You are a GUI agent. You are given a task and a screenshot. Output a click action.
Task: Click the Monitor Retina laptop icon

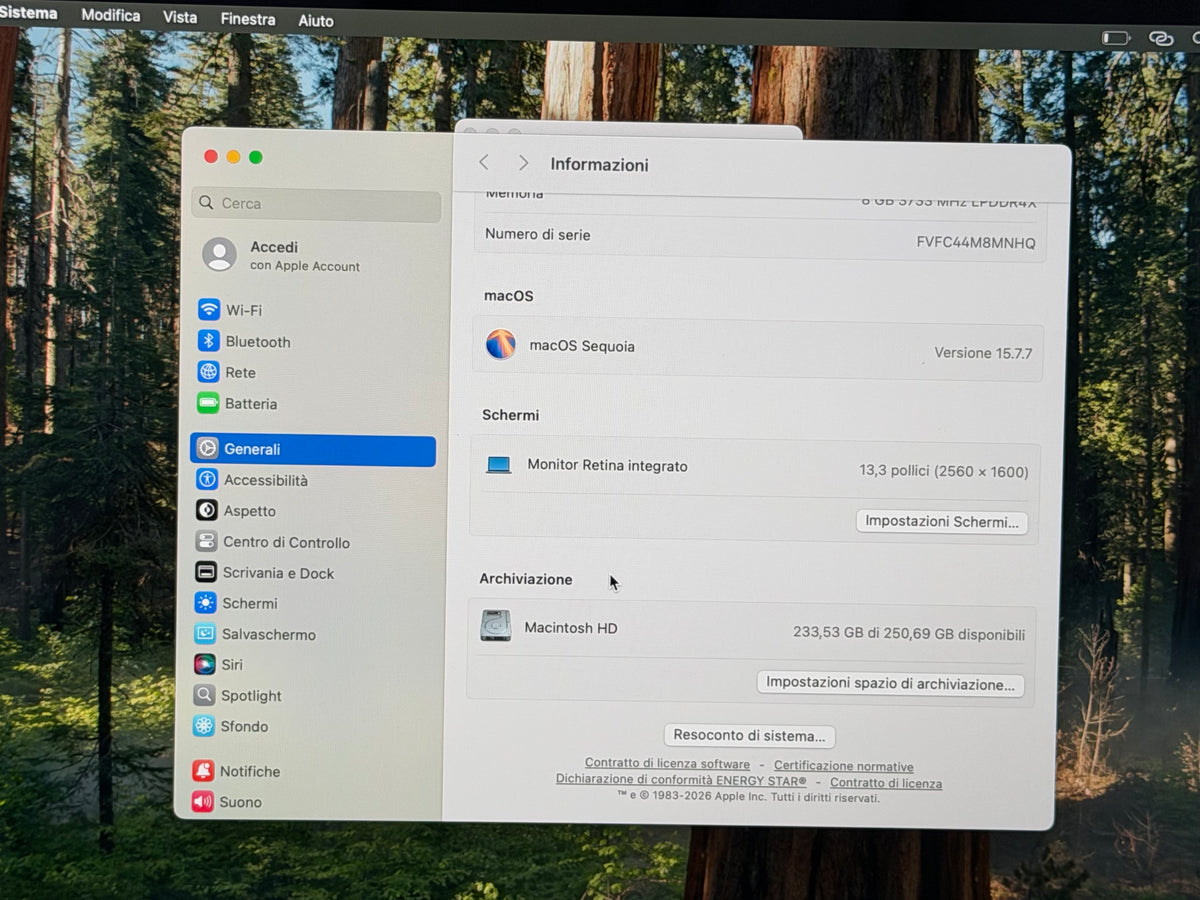498,465
